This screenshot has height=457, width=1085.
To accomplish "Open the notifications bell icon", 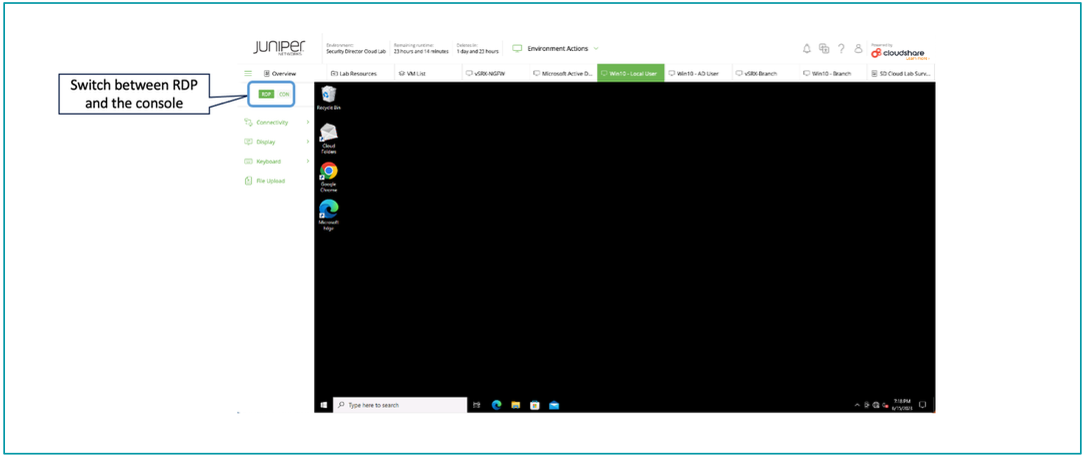I will click(807, 48).
